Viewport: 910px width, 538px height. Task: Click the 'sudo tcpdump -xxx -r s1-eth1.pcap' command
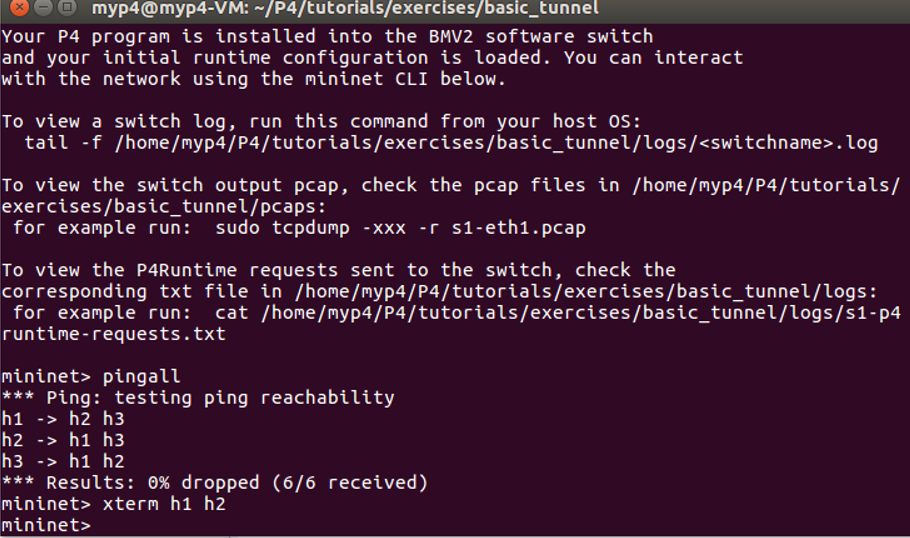tap(400, 228)
